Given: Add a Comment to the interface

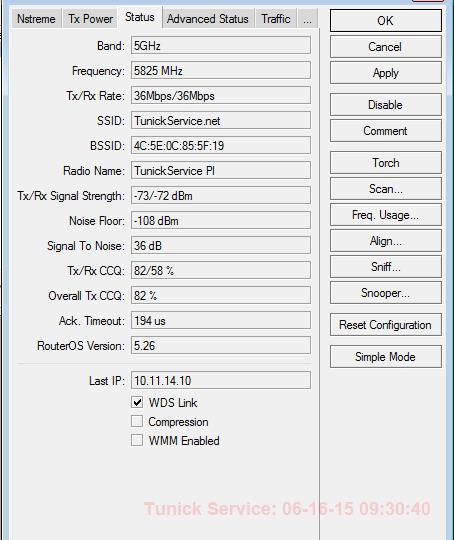Looking at the screenshot, I should point(385,131).
